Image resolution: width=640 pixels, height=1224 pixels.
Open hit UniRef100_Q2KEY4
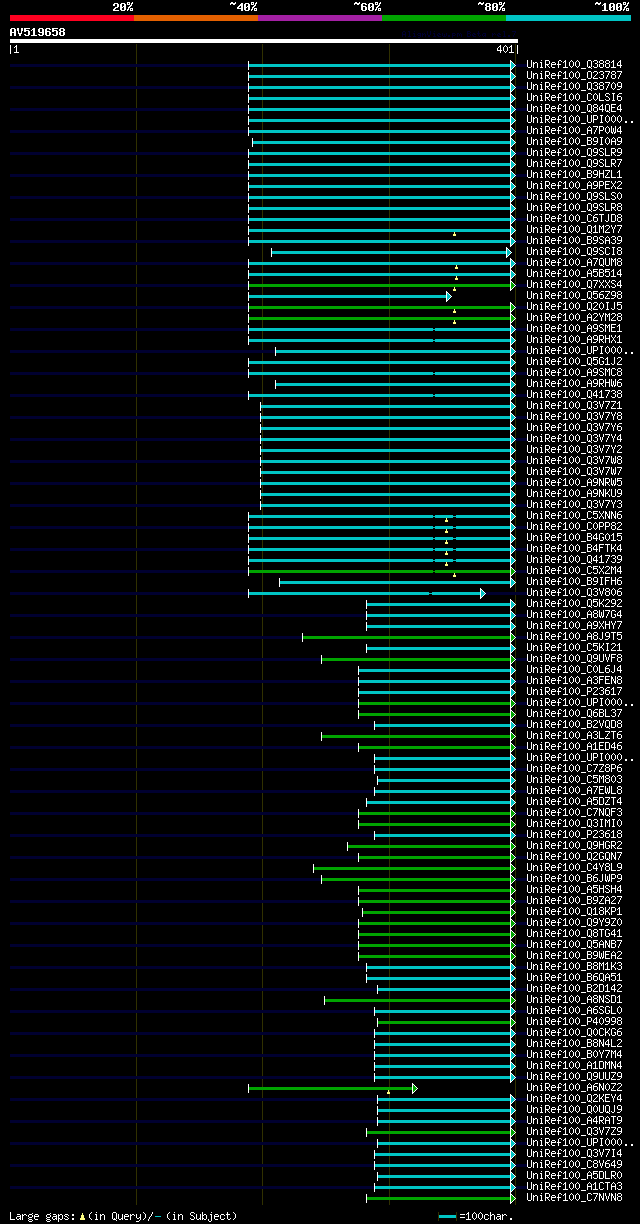(574, 1099)
